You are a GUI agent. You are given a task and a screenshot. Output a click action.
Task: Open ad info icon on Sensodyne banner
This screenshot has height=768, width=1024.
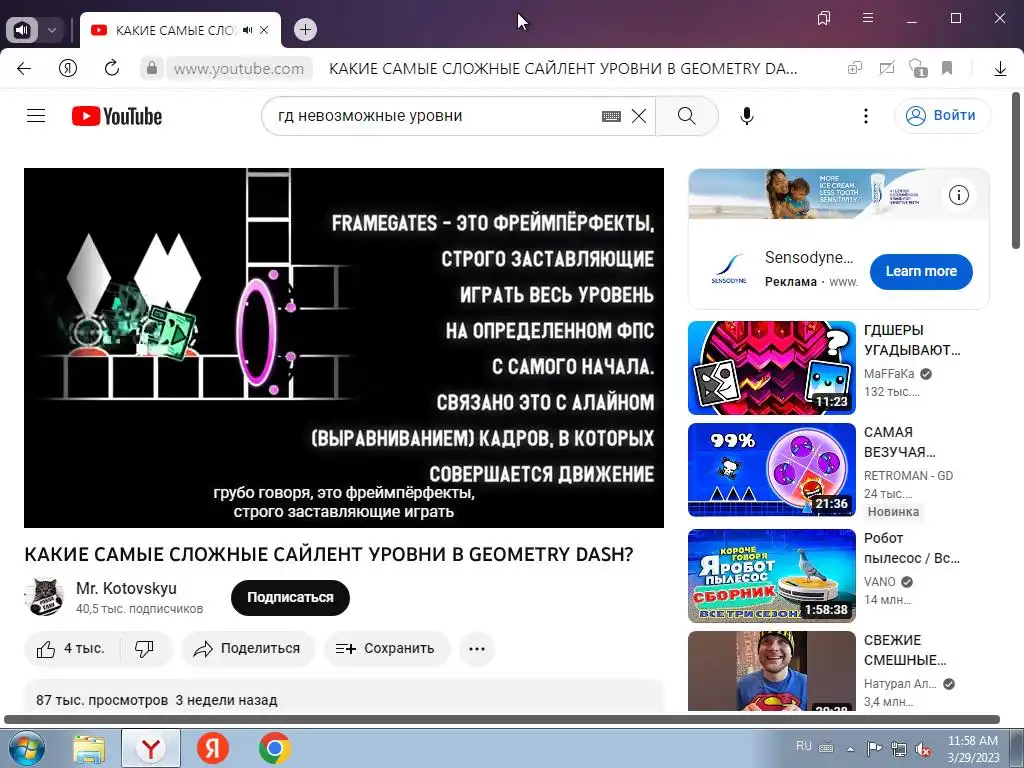(959, 195)
